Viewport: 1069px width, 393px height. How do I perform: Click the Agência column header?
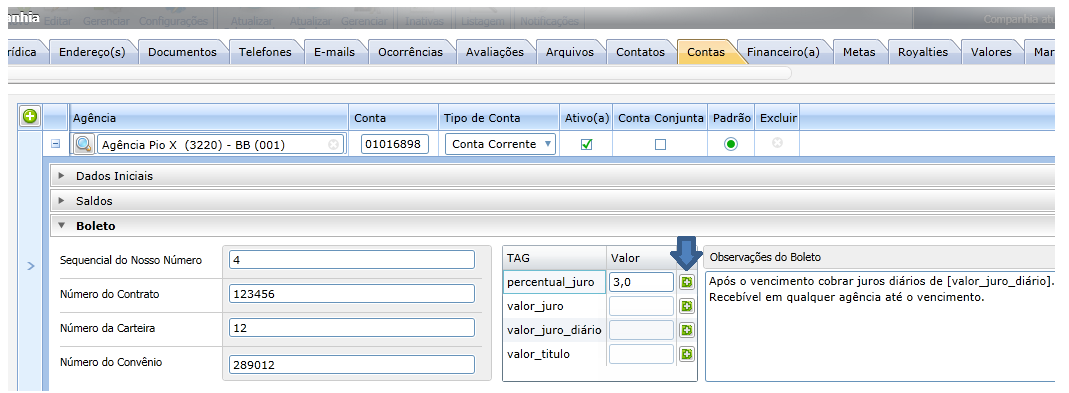(209, 118)
